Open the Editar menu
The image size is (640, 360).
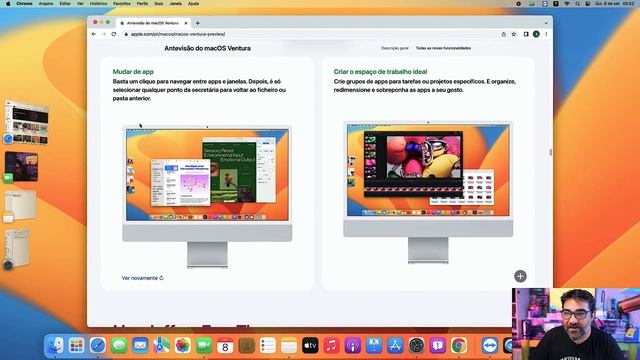click(65, 4)
